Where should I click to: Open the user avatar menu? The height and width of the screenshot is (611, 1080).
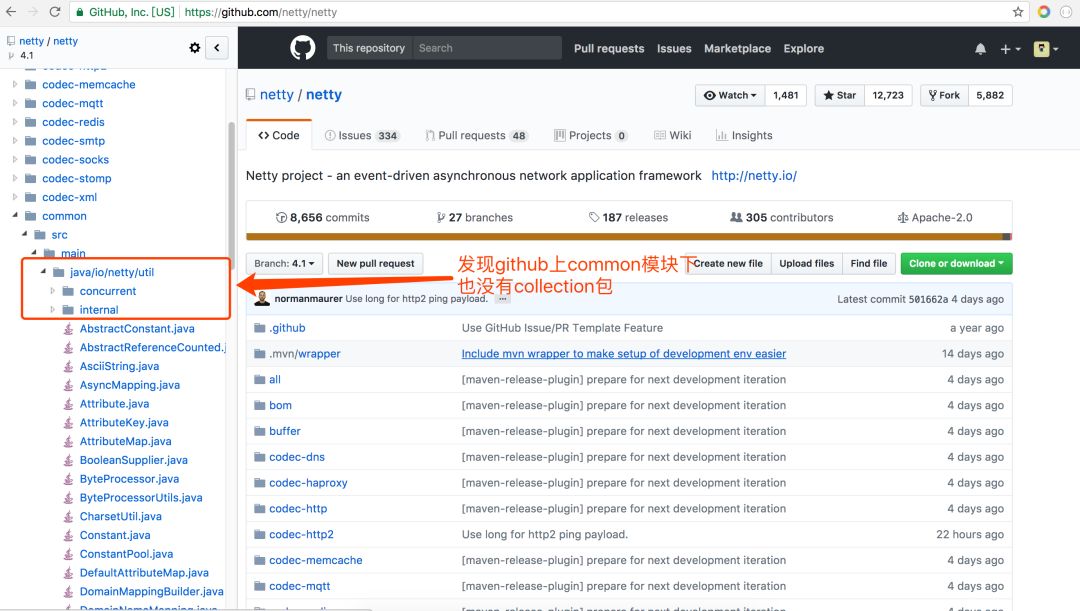(1046, 49)
